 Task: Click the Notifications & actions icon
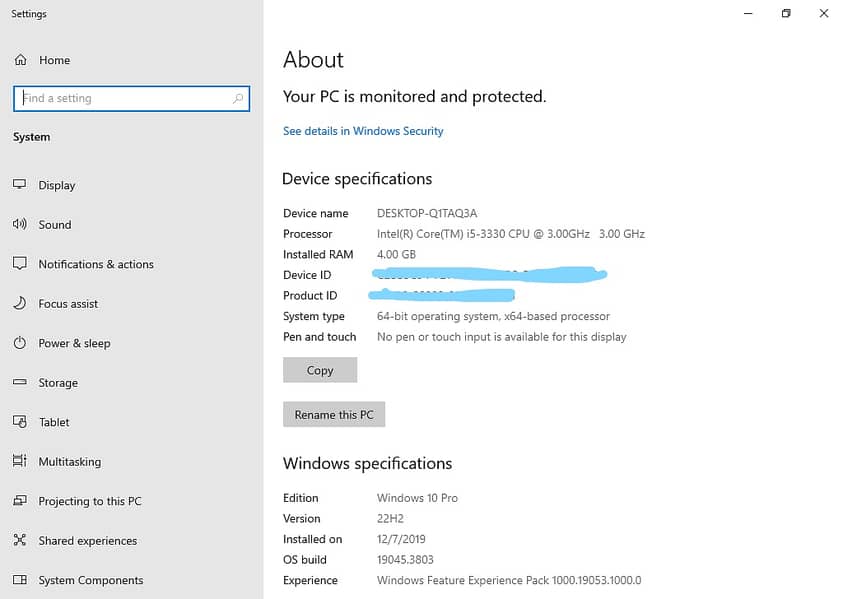[19, 263]
